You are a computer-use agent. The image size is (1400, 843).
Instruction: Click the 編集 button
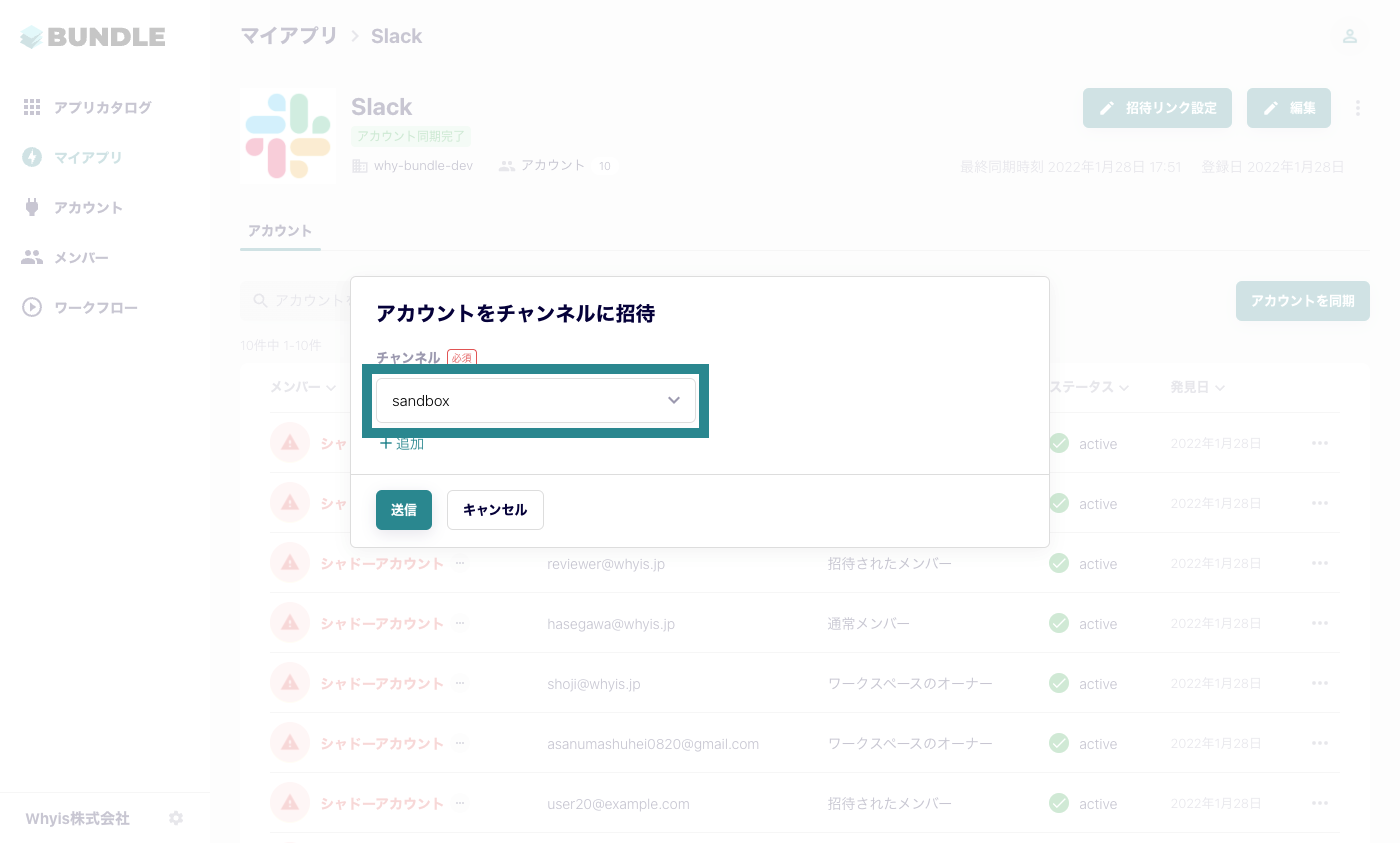point(1289,108)
